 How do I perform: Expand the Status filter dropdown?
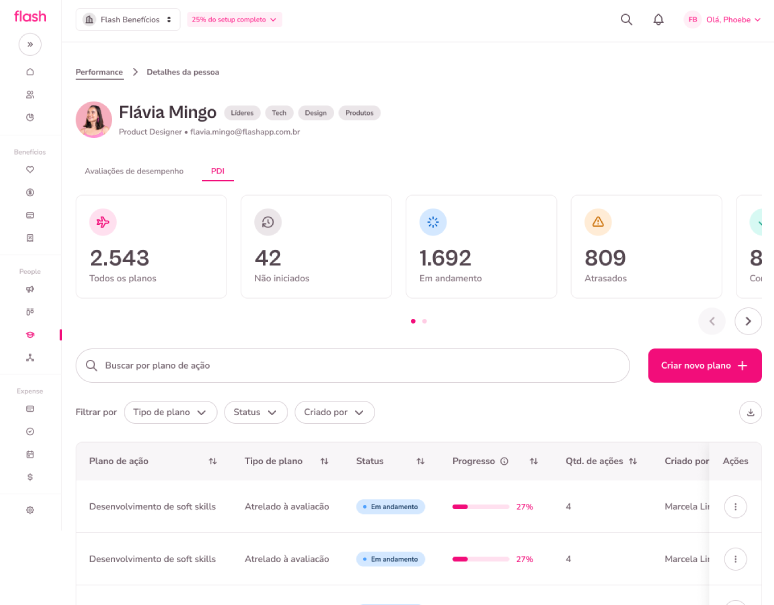[x=256, y=412]
